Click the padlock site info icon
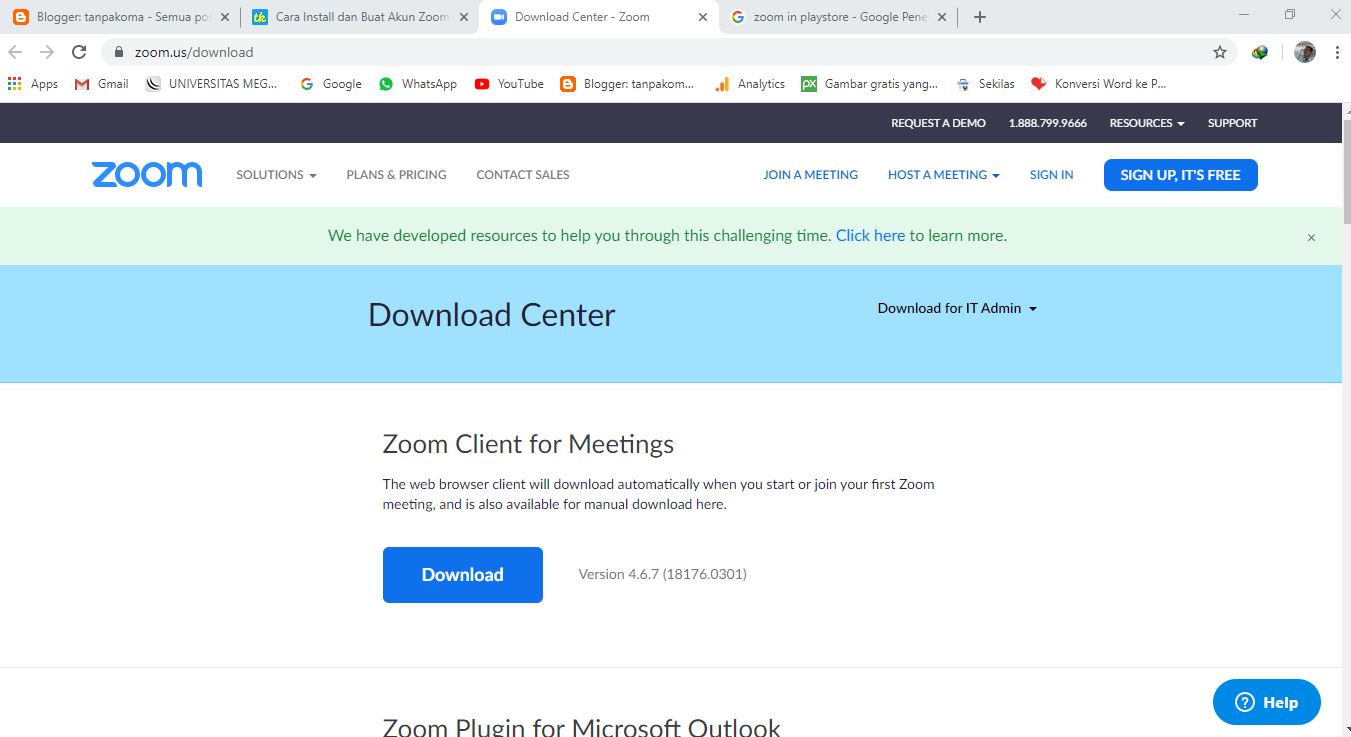This screenshot has width=1351, height=737. tap(119, 52)
